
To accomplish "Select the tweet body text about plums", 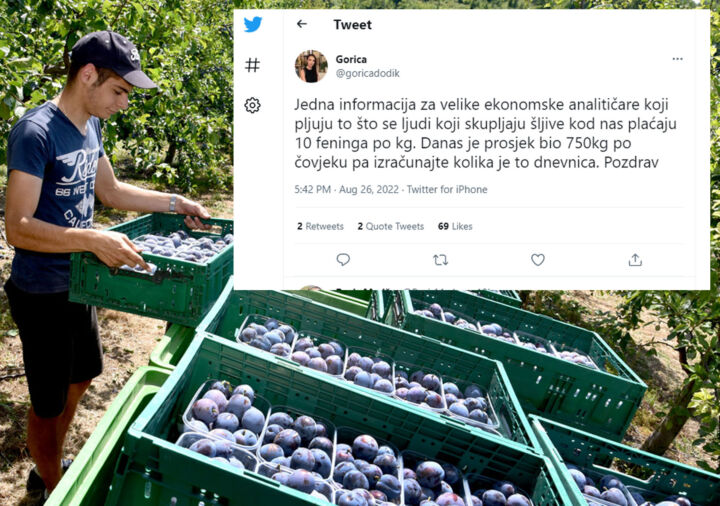I will 485,133.
